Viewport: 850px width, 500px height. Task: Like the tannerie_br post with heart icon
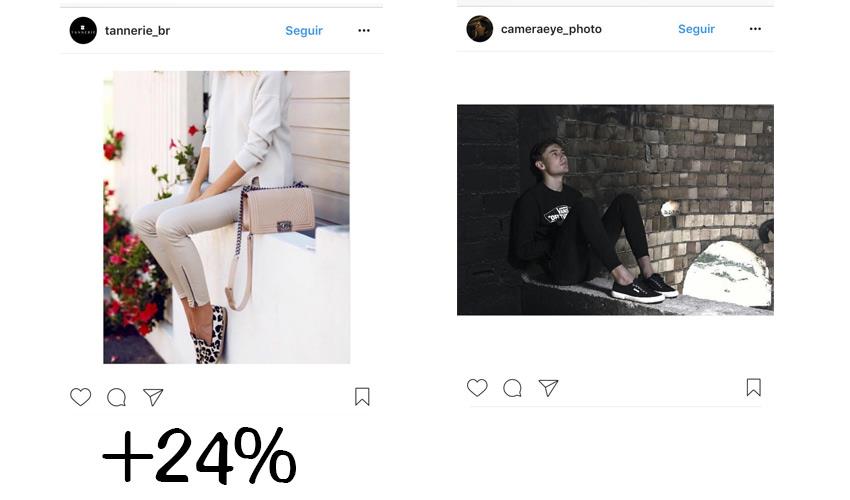pos(80,397)
